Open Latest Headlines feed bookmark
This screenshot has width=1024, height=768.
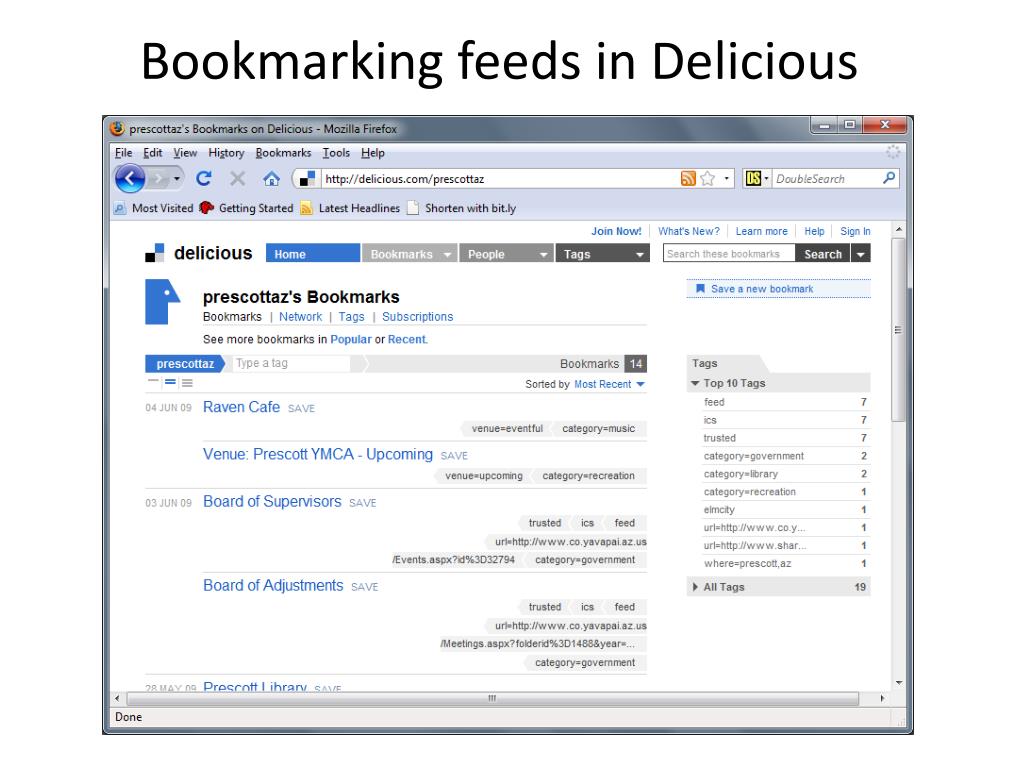[x=350, y=208]
